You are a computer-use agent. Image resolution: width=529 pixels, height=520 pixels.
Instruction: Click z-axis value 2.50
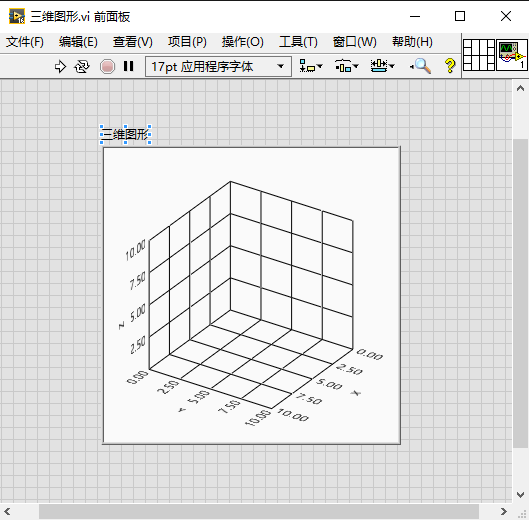138,345
